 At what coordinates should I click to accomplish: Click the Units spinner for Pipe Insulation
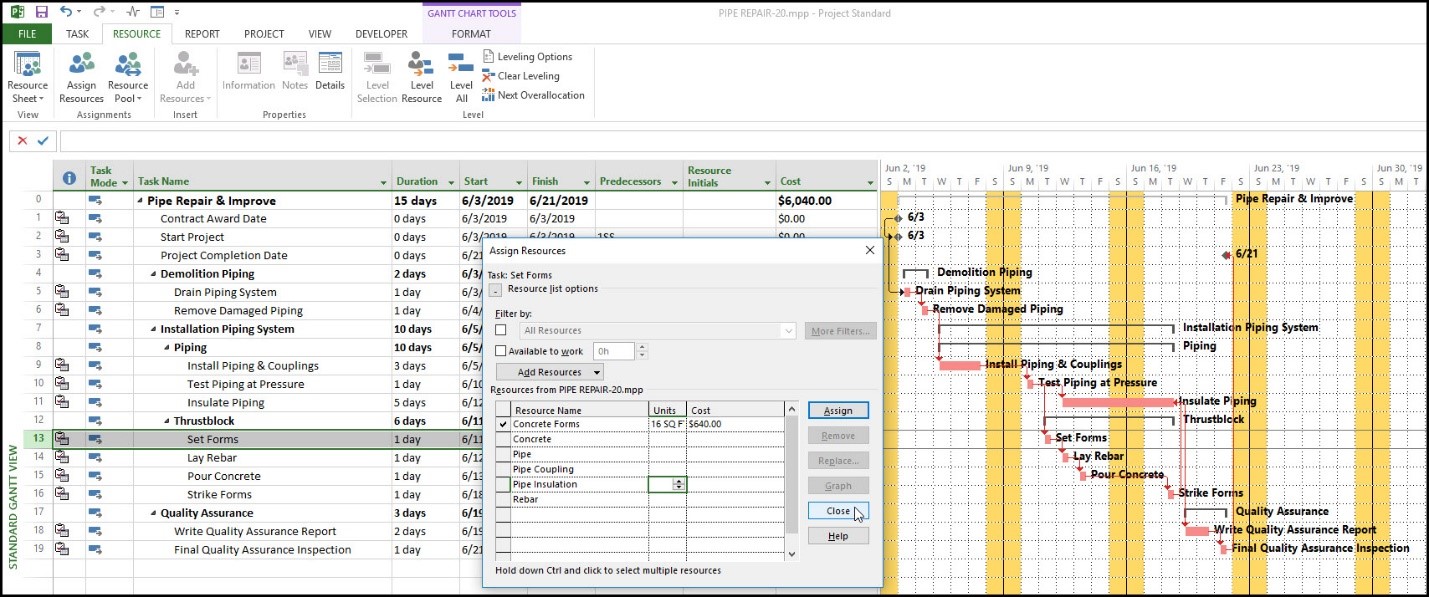tap(679, 484)
